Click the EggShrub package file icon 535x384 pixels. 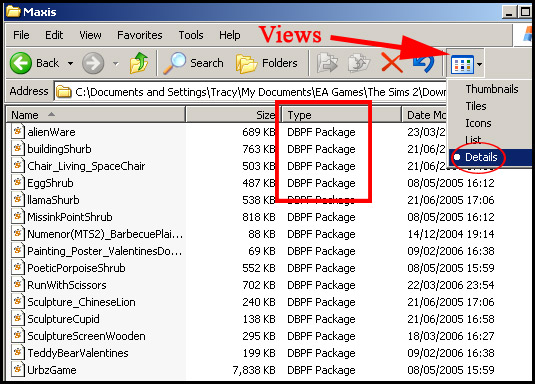pos(18,183)
